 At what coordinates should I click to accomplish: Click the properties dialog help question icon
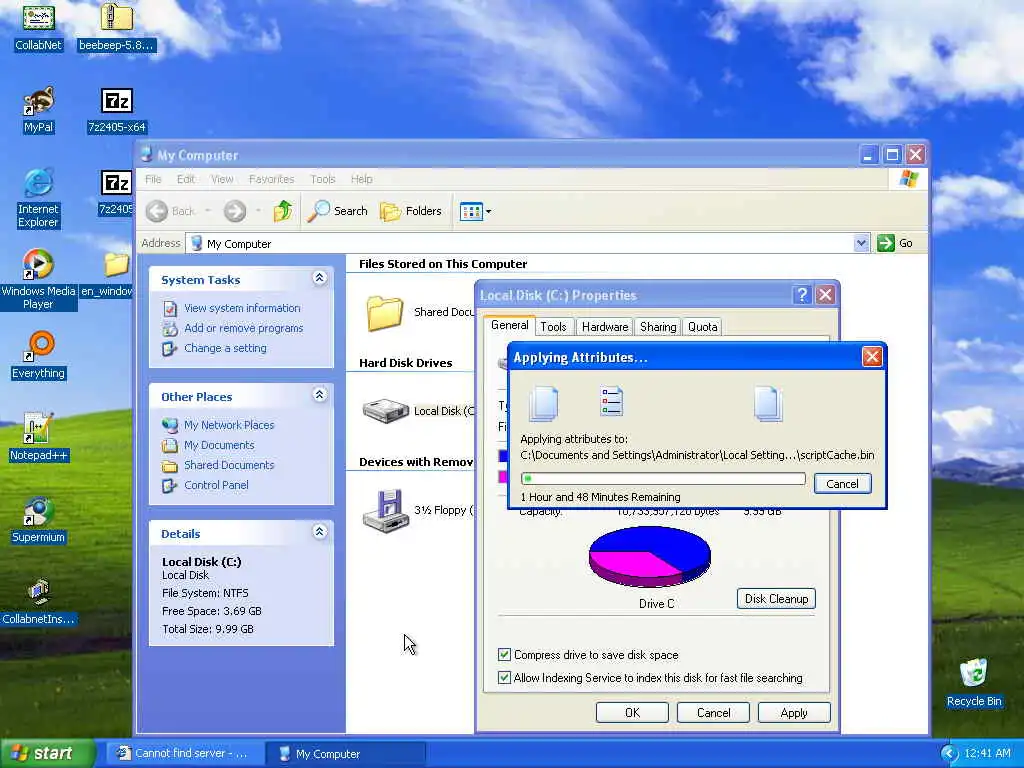pos(802,295)
